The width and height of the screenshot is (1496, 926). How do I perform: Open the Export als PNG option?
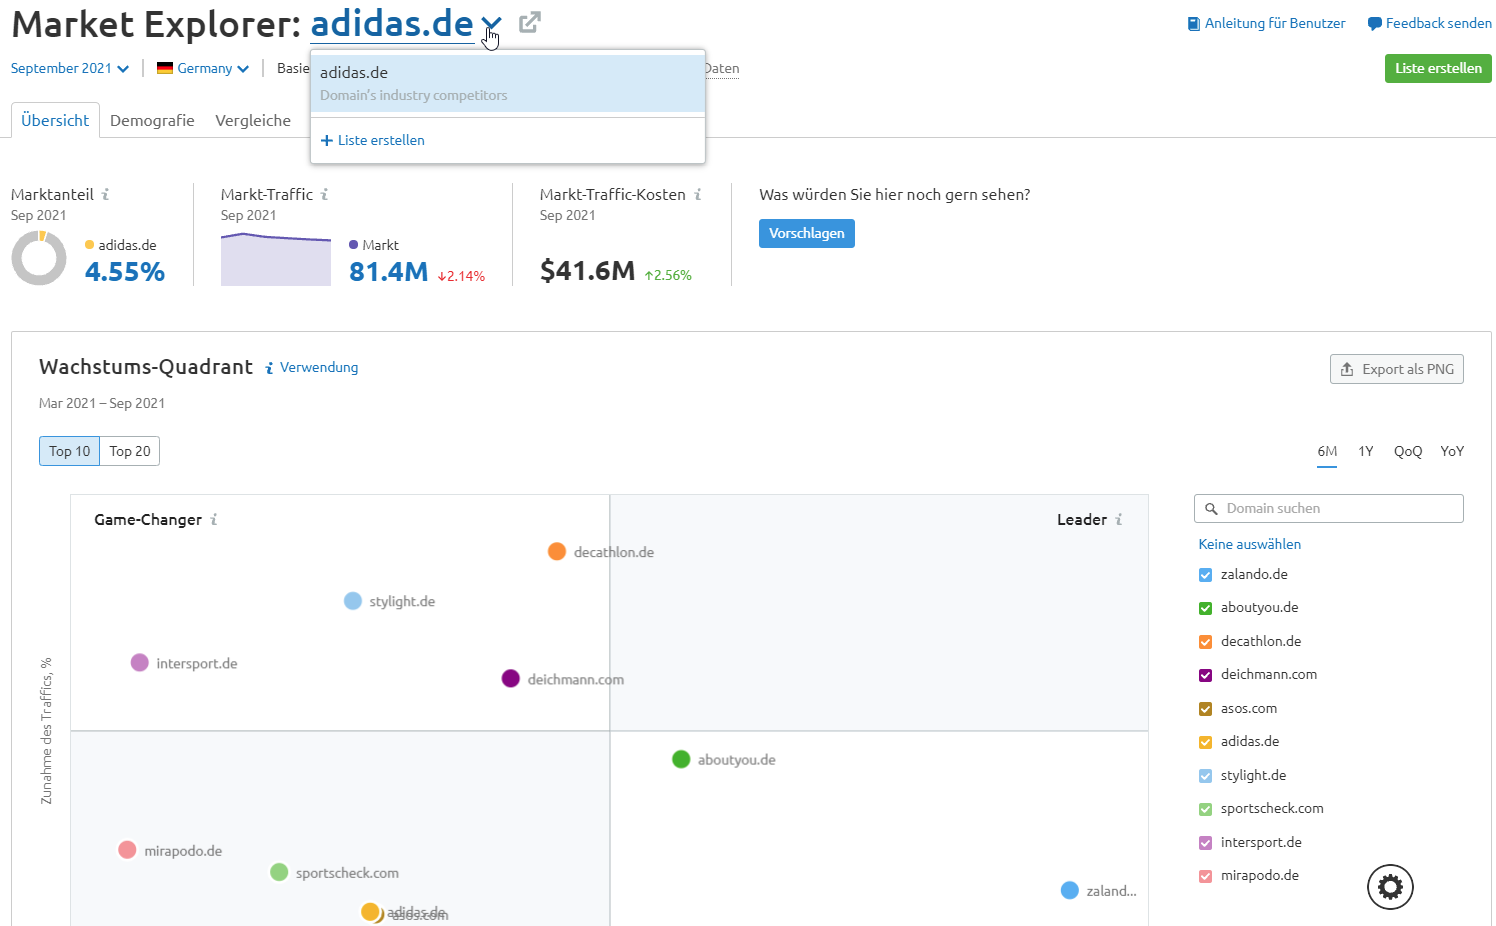point(1396,368)
